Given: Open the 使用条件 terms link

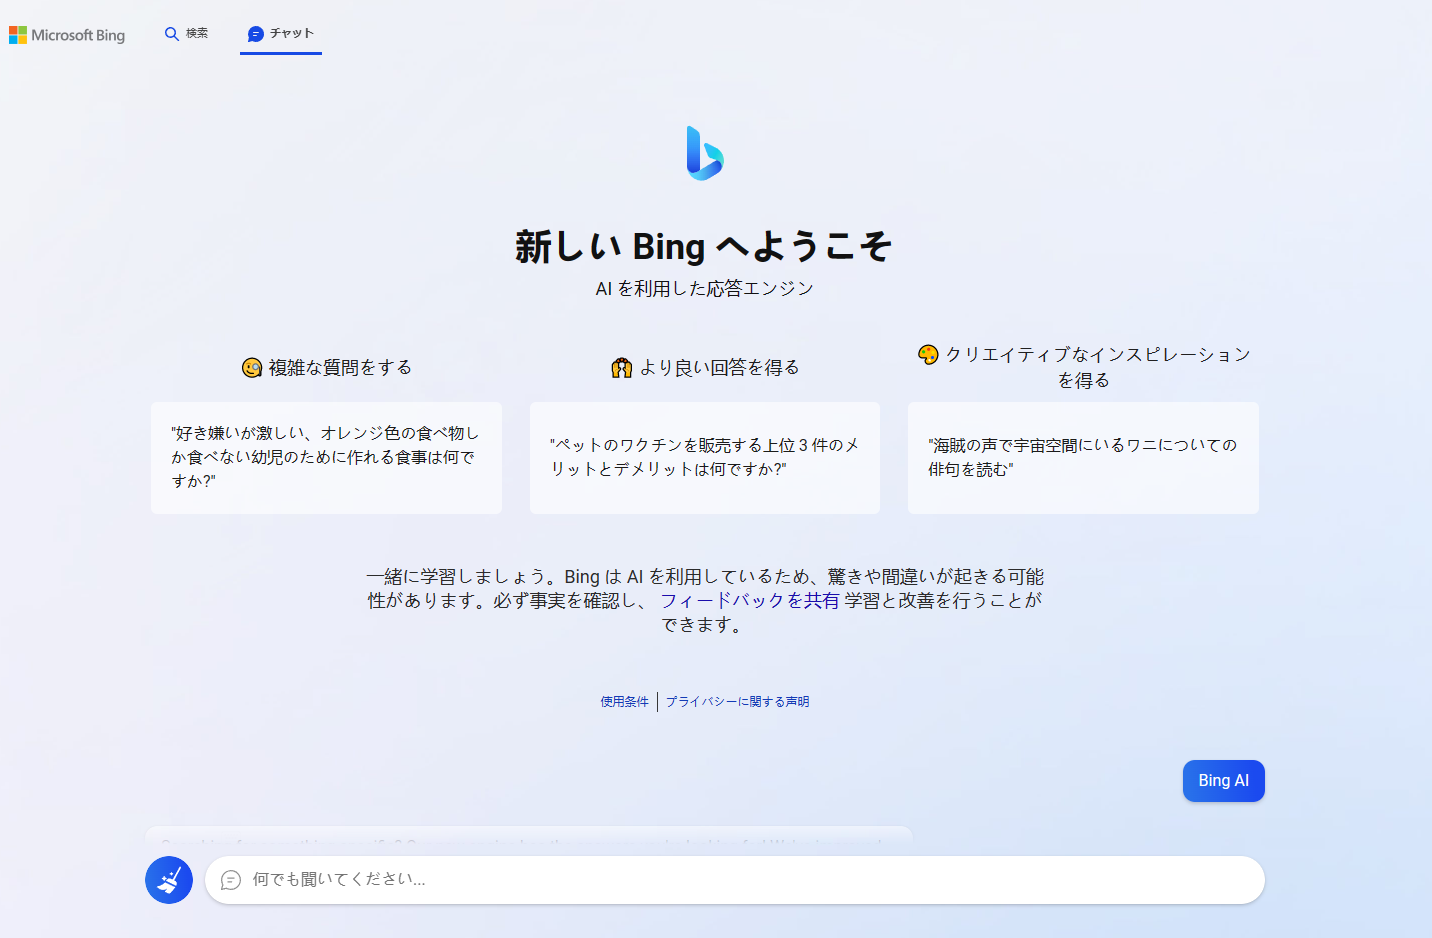Looking at the screenshot, I should pyautogui.click(x=624, y=702).
